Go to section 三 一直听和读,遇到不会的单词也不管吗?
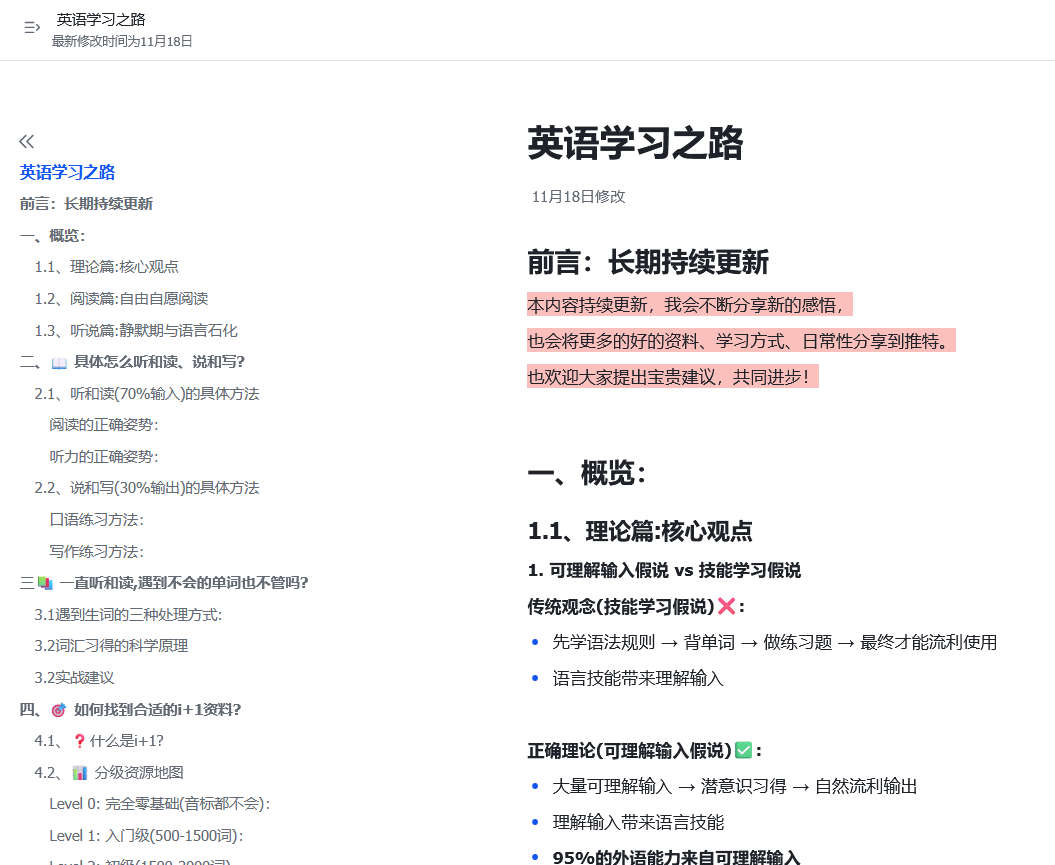 pyautogui.click(x=163, y=582)
